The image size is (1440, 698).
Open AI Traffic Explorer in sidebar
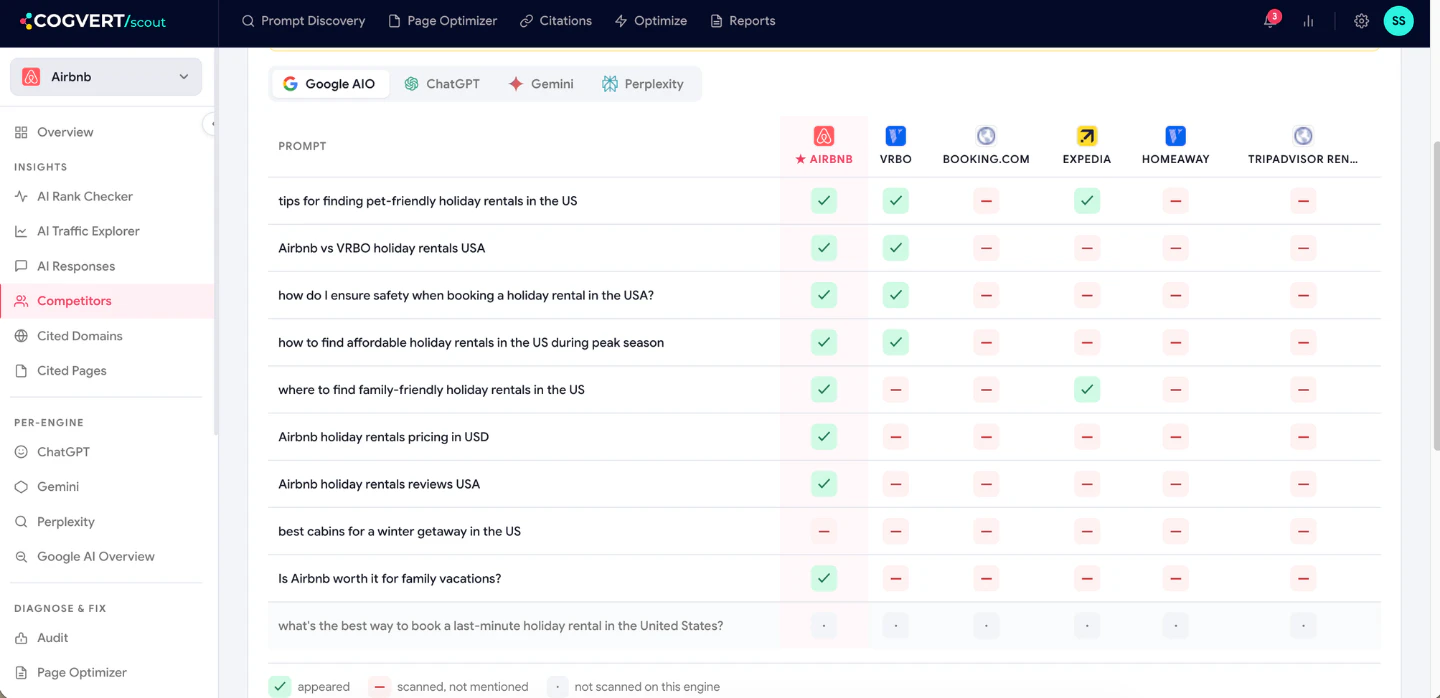point(106,231)
